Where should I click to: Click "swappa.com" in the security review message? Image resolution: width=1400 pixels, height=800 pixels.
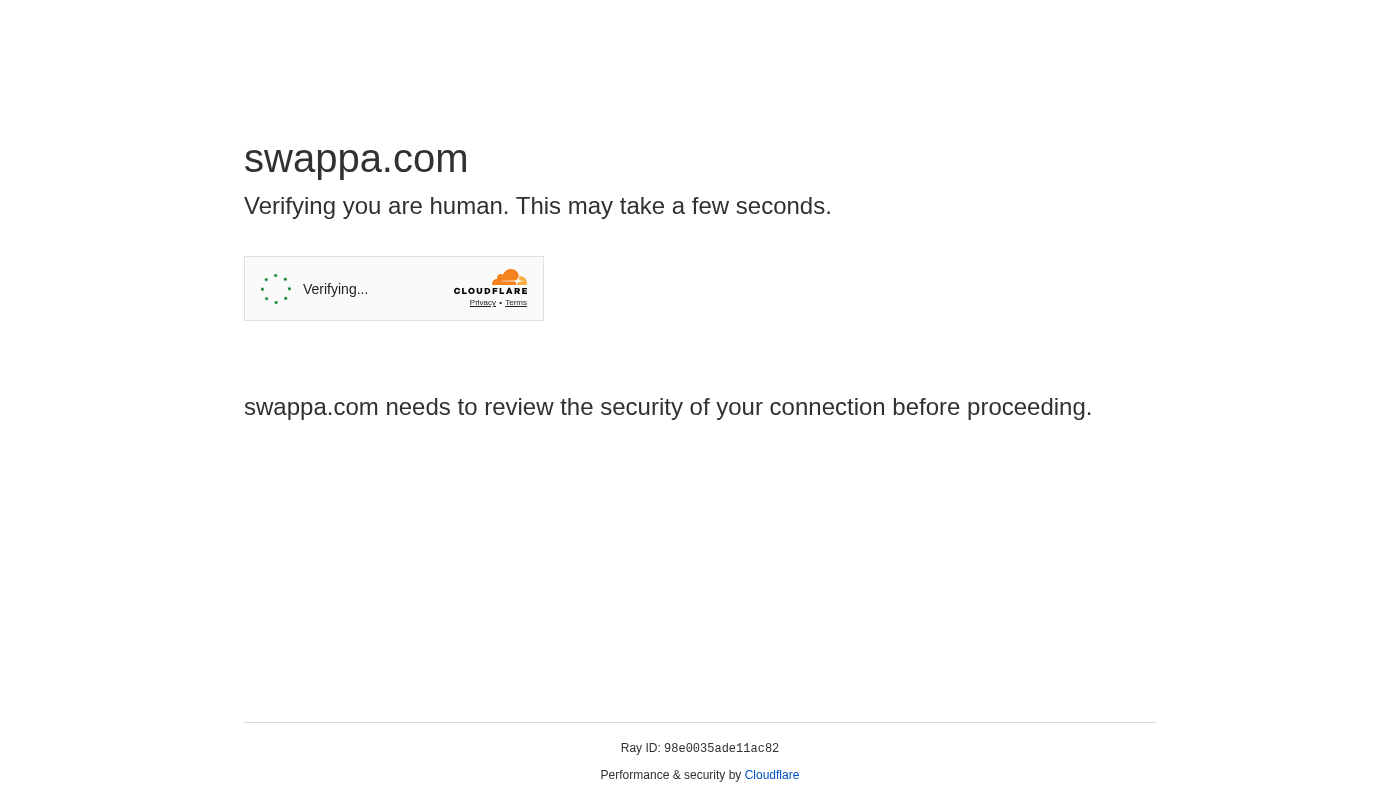(311, 407)
